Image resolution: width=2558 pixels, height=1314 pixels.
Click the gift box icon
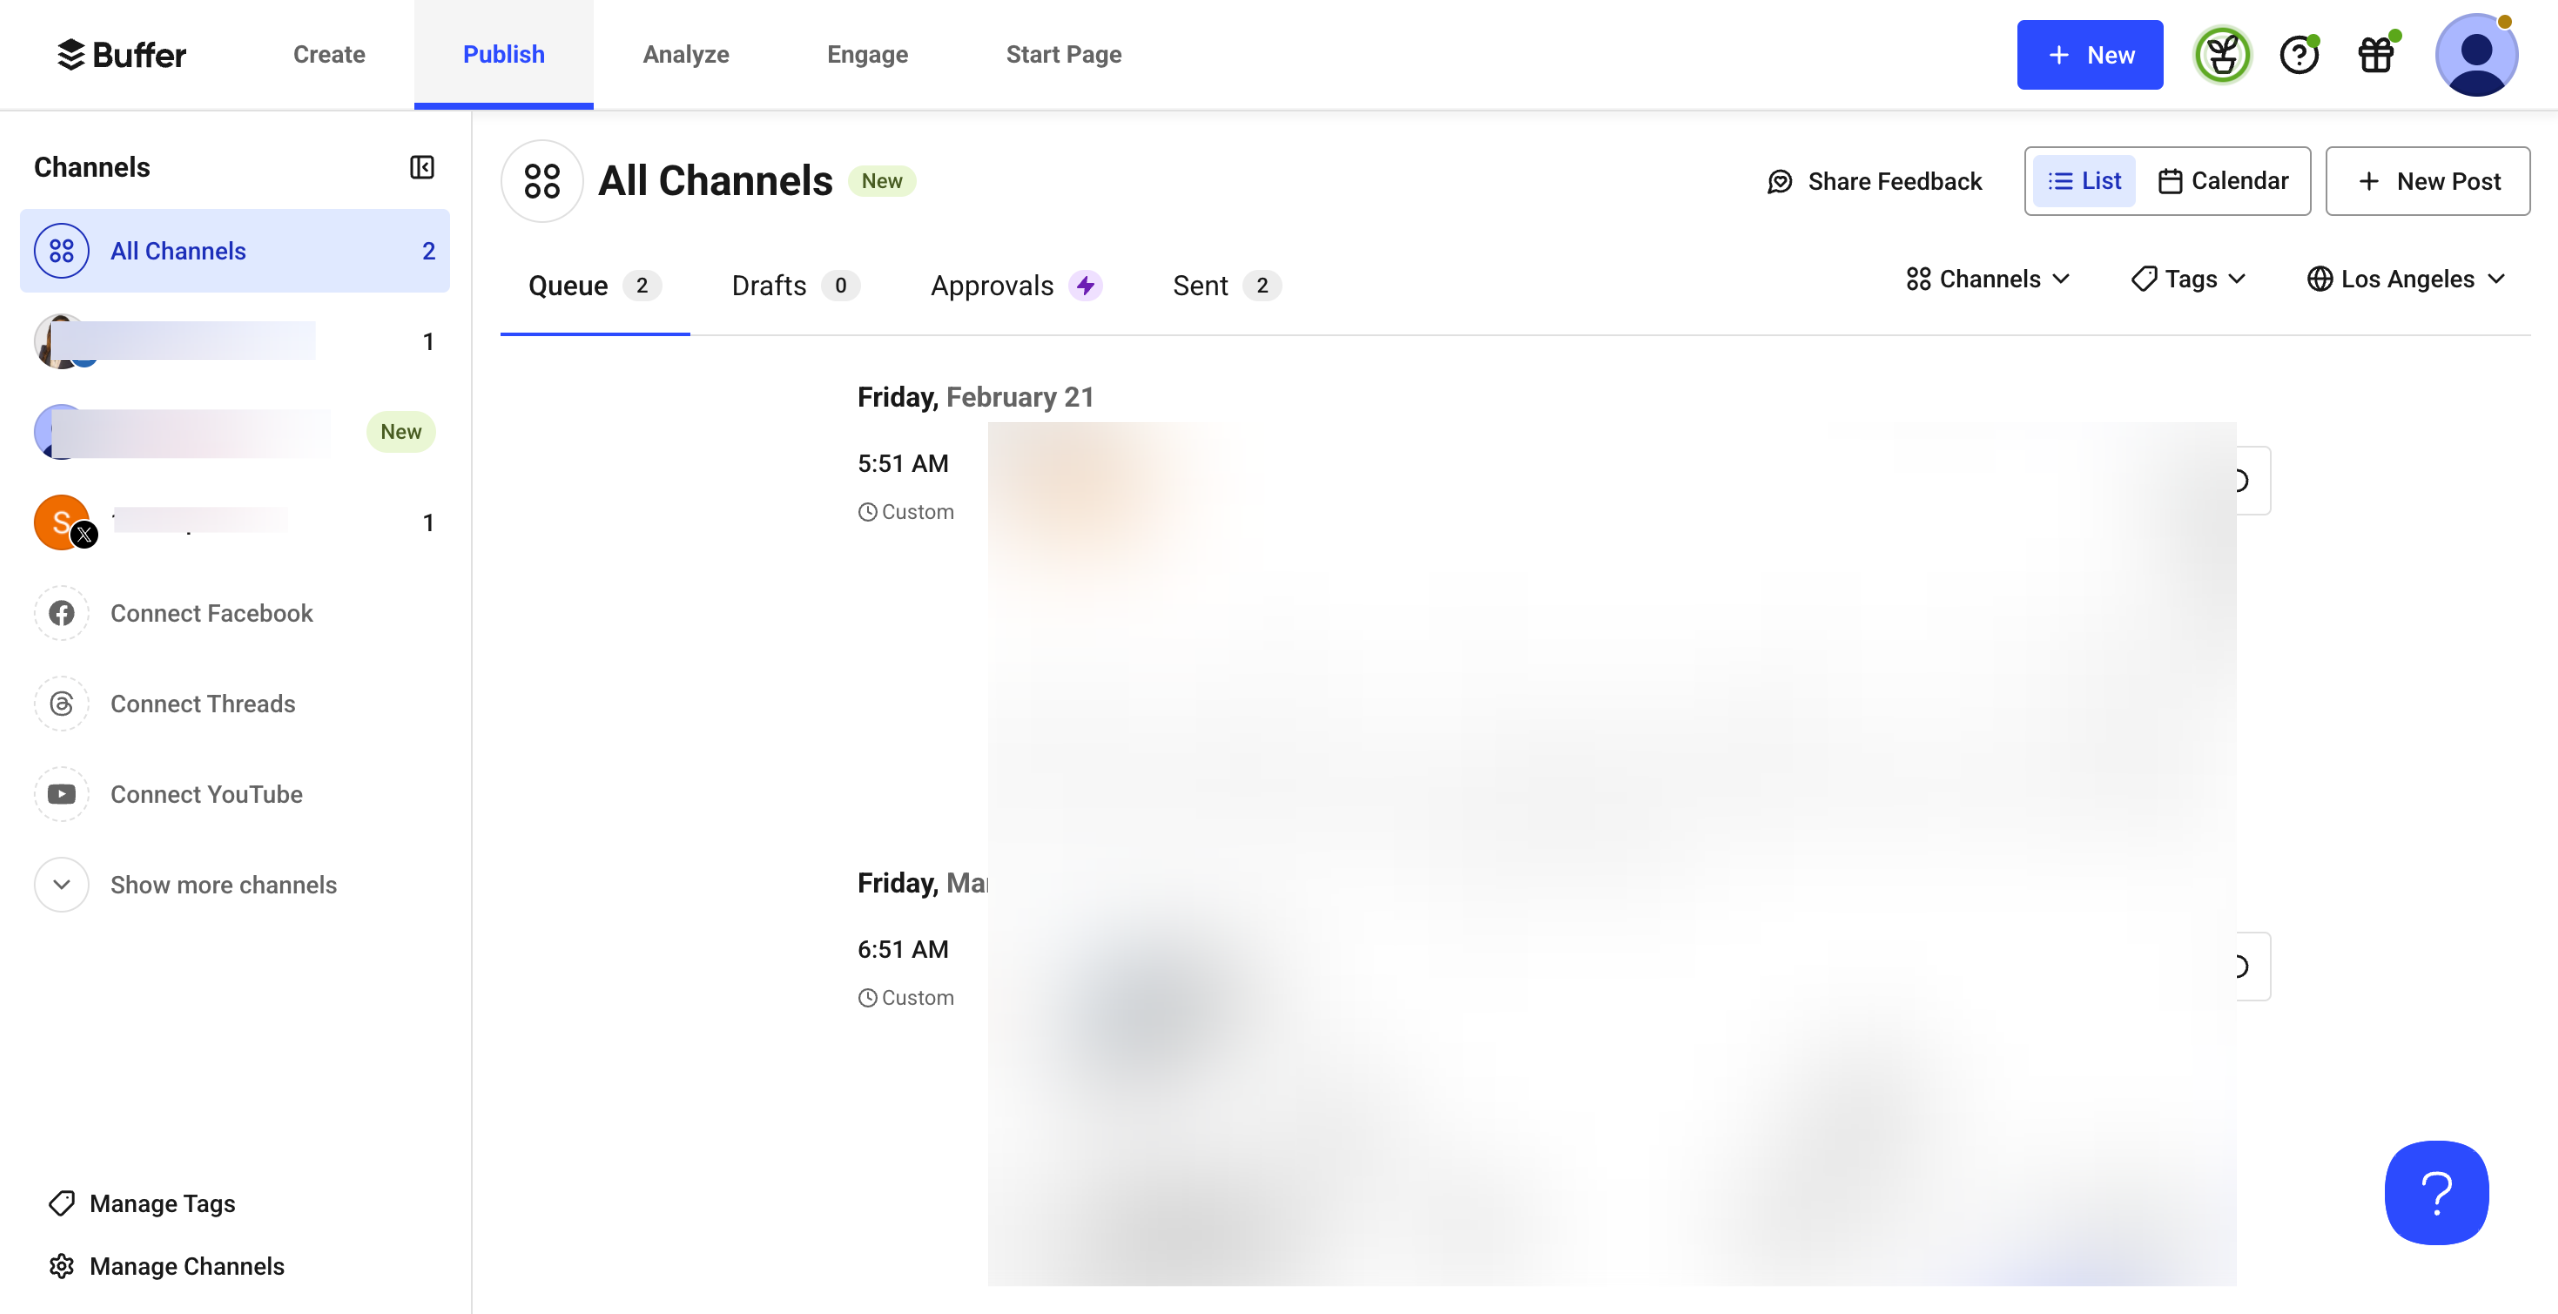[x=2376, y=55]
